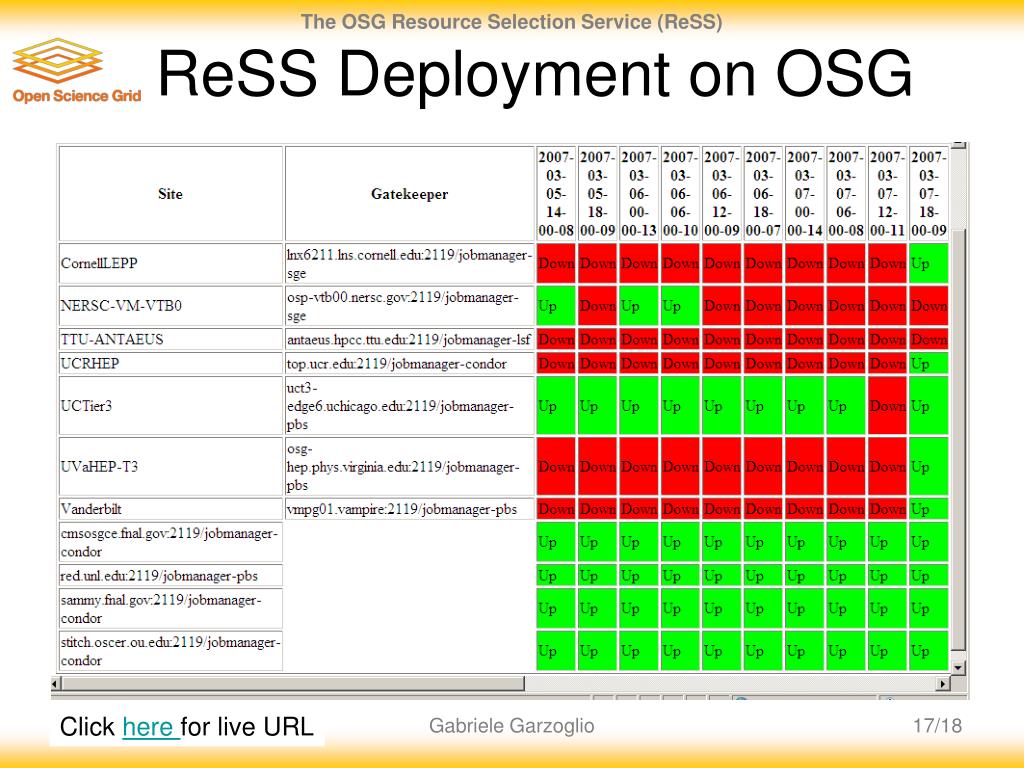This screenshot has height=768, width=1024.
Task: Click the slide number 17/18
Action: [937, 726]
